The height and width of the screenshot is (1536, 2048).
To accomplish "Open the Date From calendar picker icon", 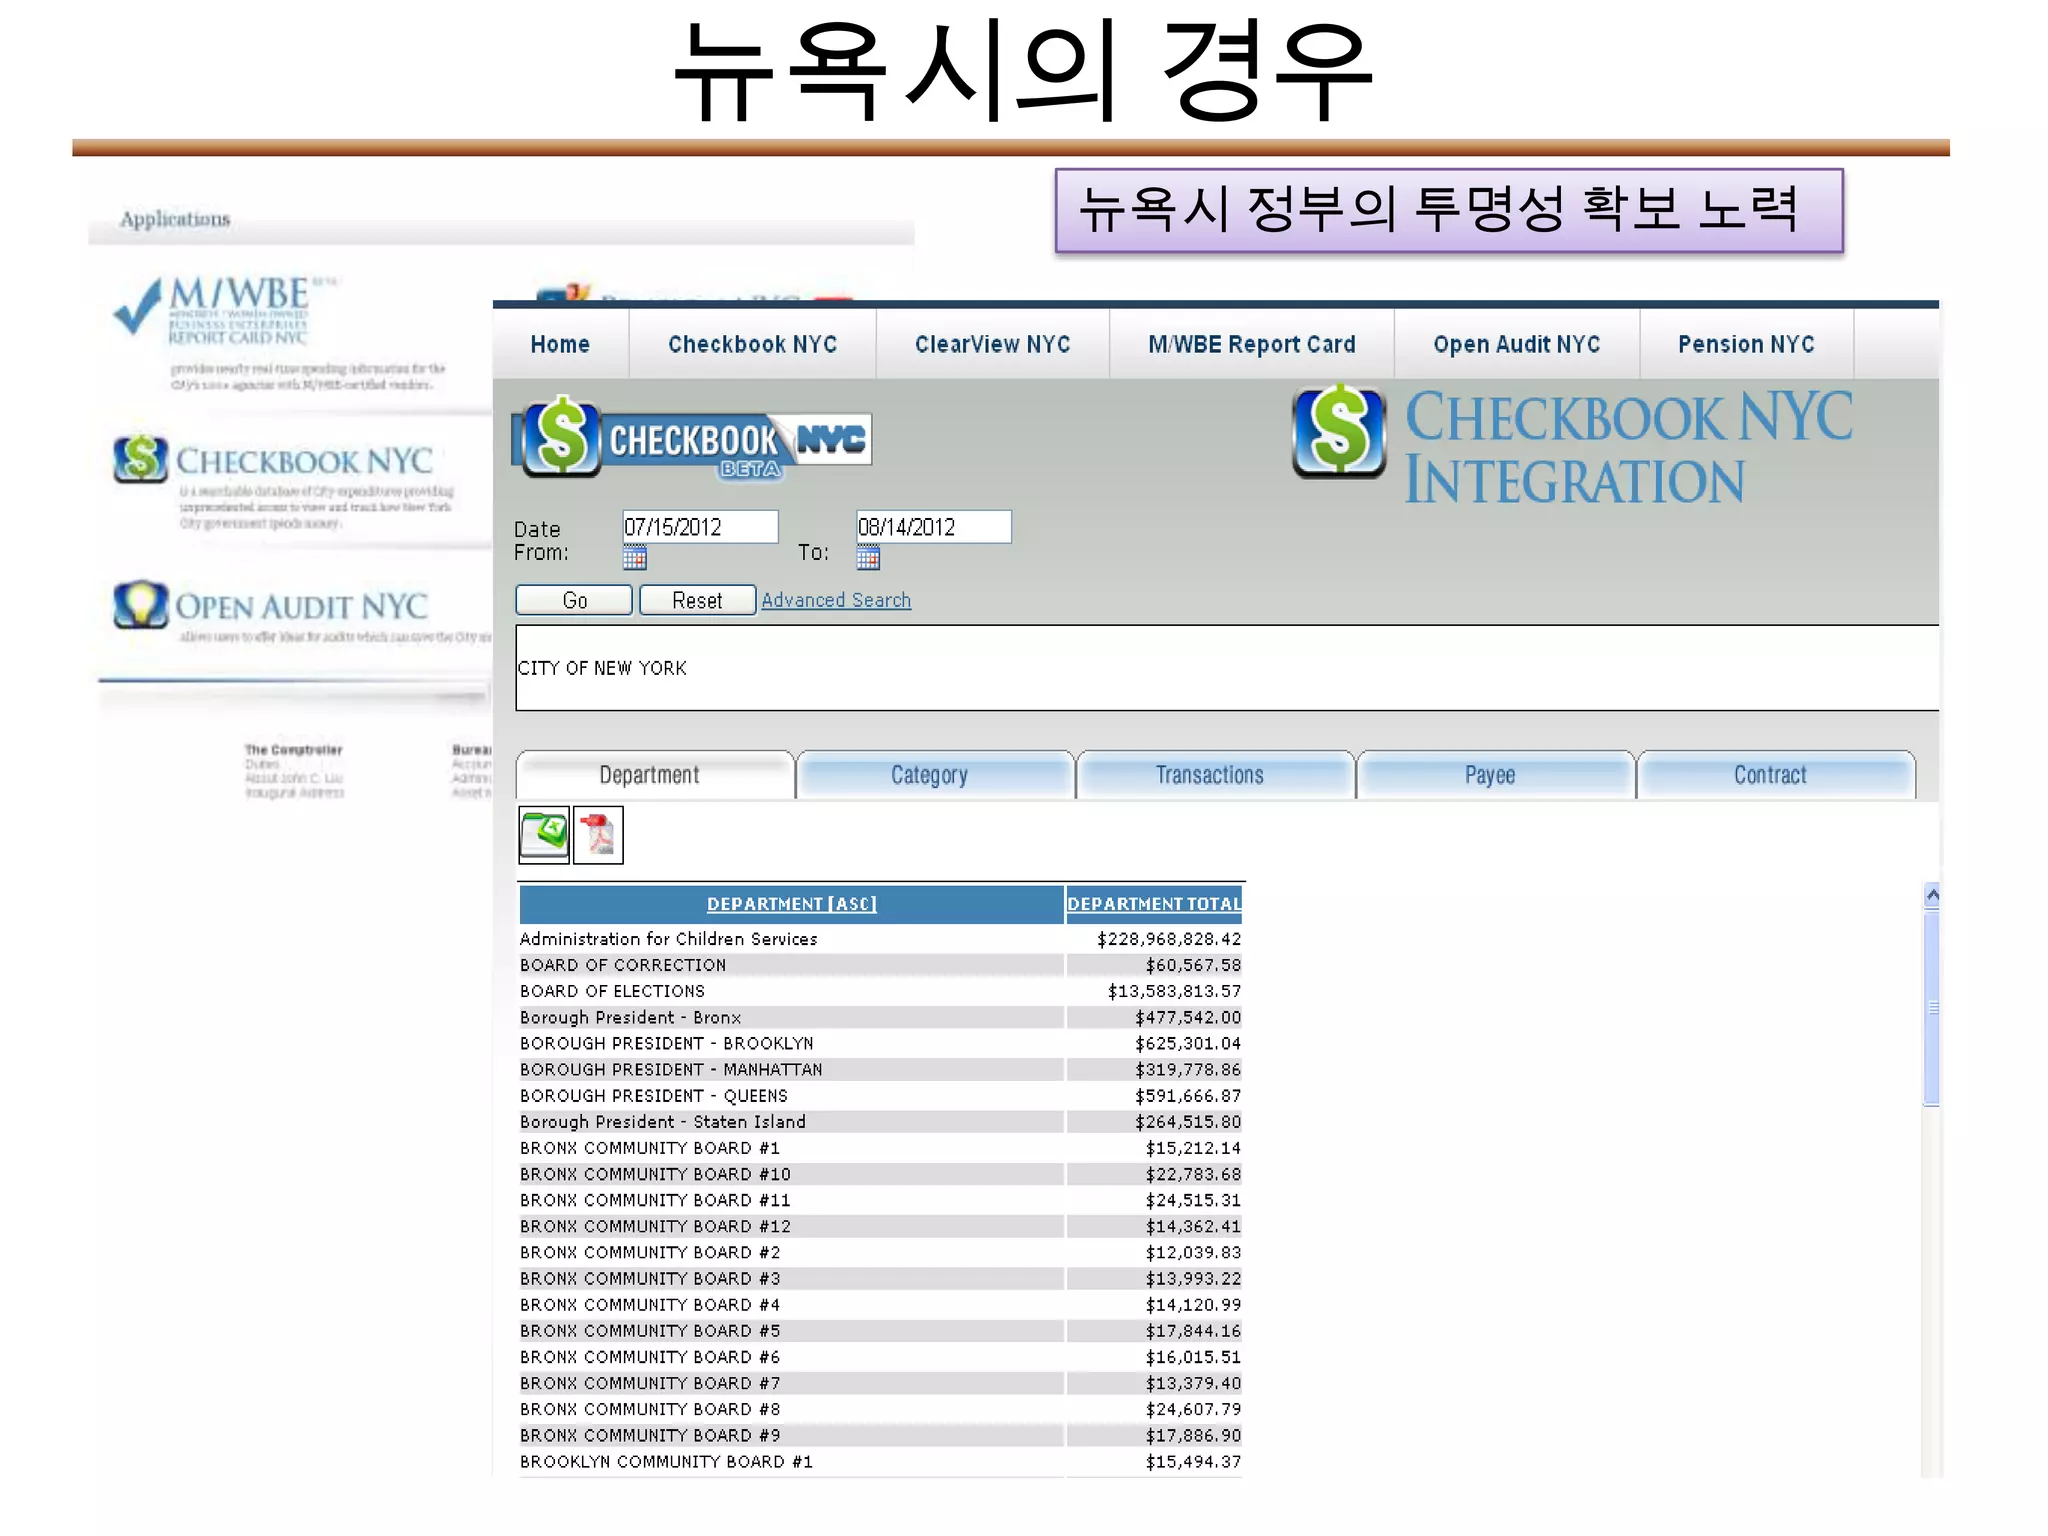I will point(634,557).
